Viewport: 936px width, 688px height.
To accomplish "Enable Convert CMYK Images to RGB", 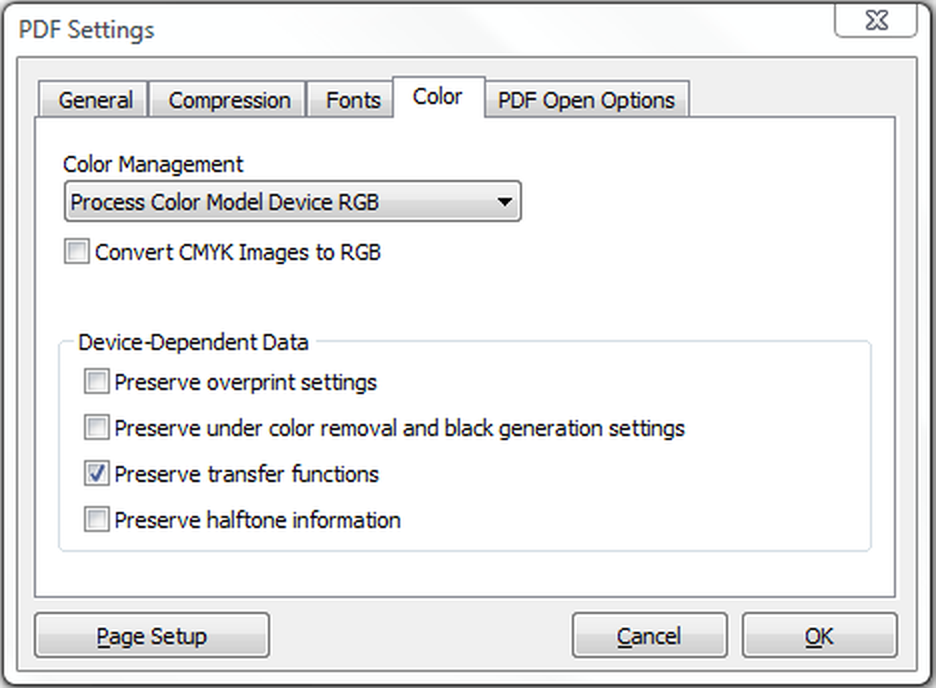I will pos(77,252).
